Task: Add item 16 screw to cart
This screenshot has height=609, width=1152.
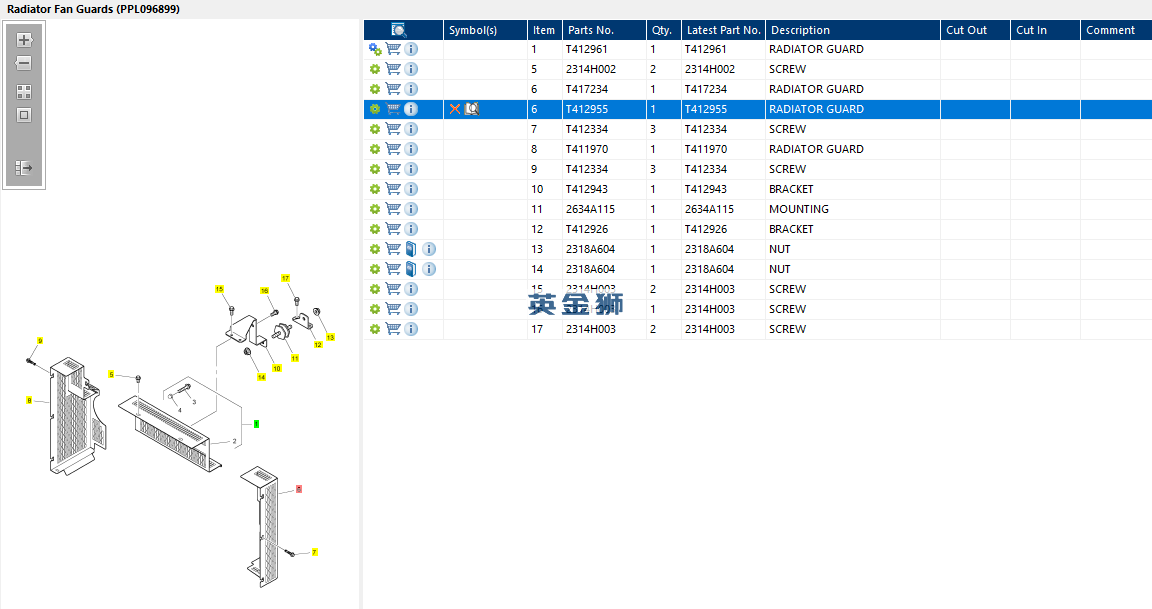Action: click(393, 309)
